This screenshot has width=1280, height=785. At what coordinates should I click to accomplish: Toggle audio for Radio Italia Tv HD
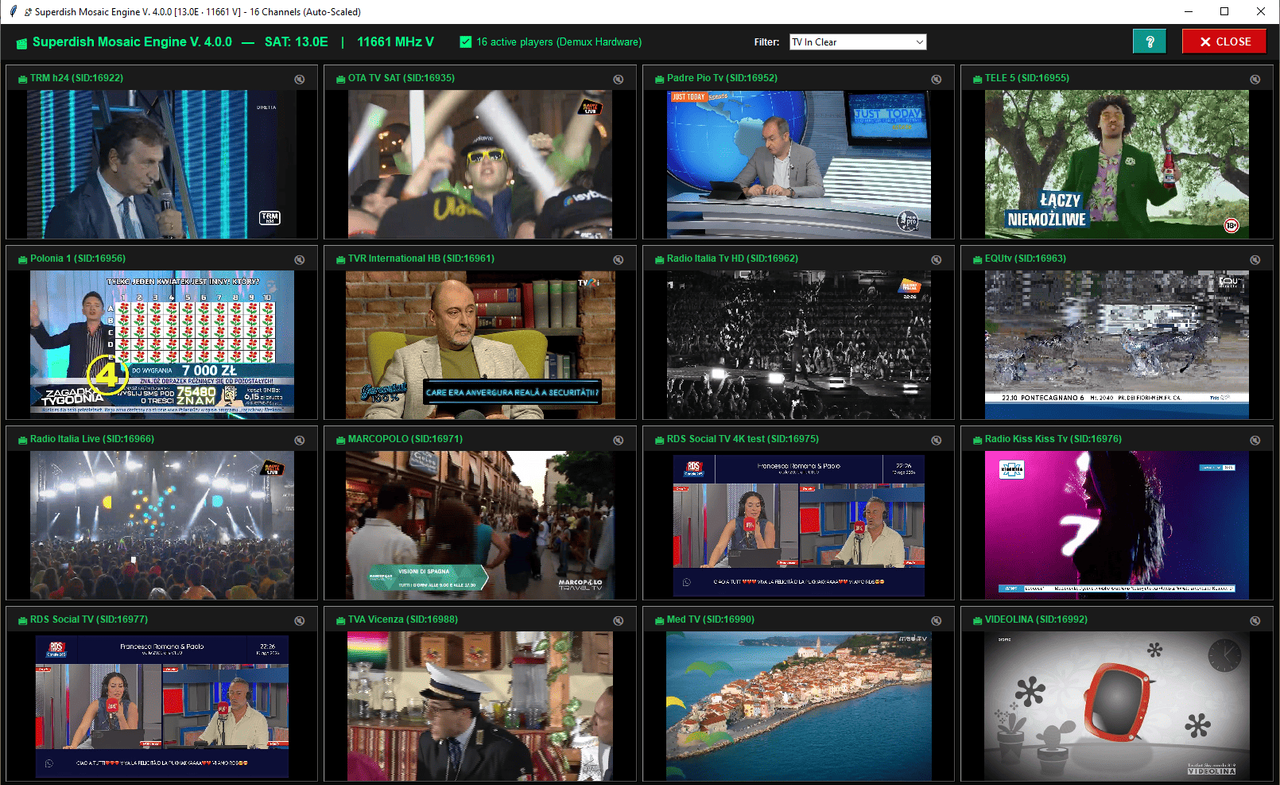(936, 260)
